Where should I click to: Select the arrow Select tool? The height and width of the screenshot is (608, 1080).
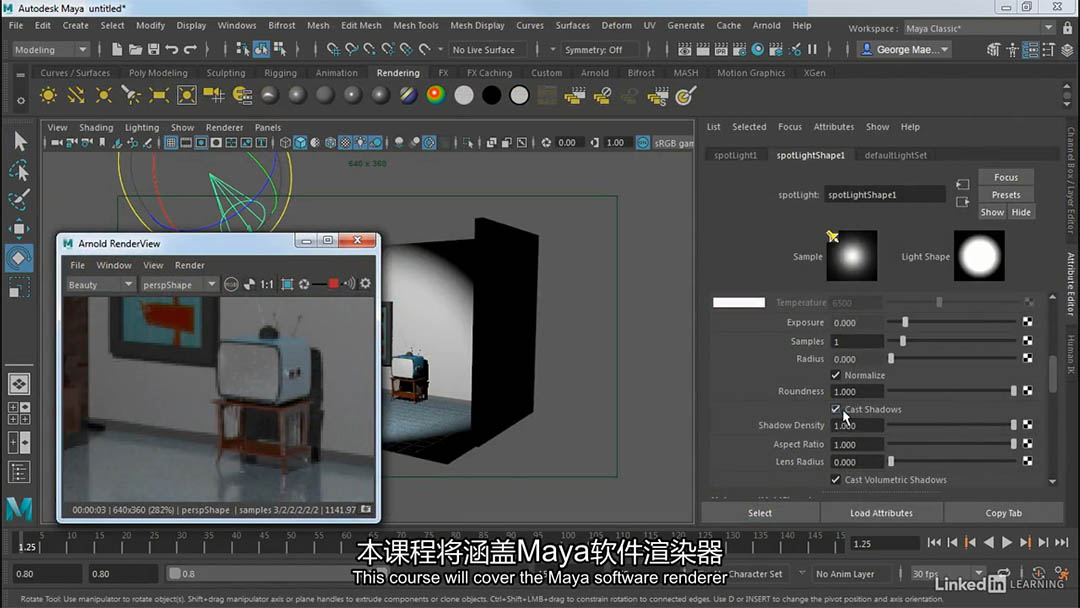coord(19,141)
